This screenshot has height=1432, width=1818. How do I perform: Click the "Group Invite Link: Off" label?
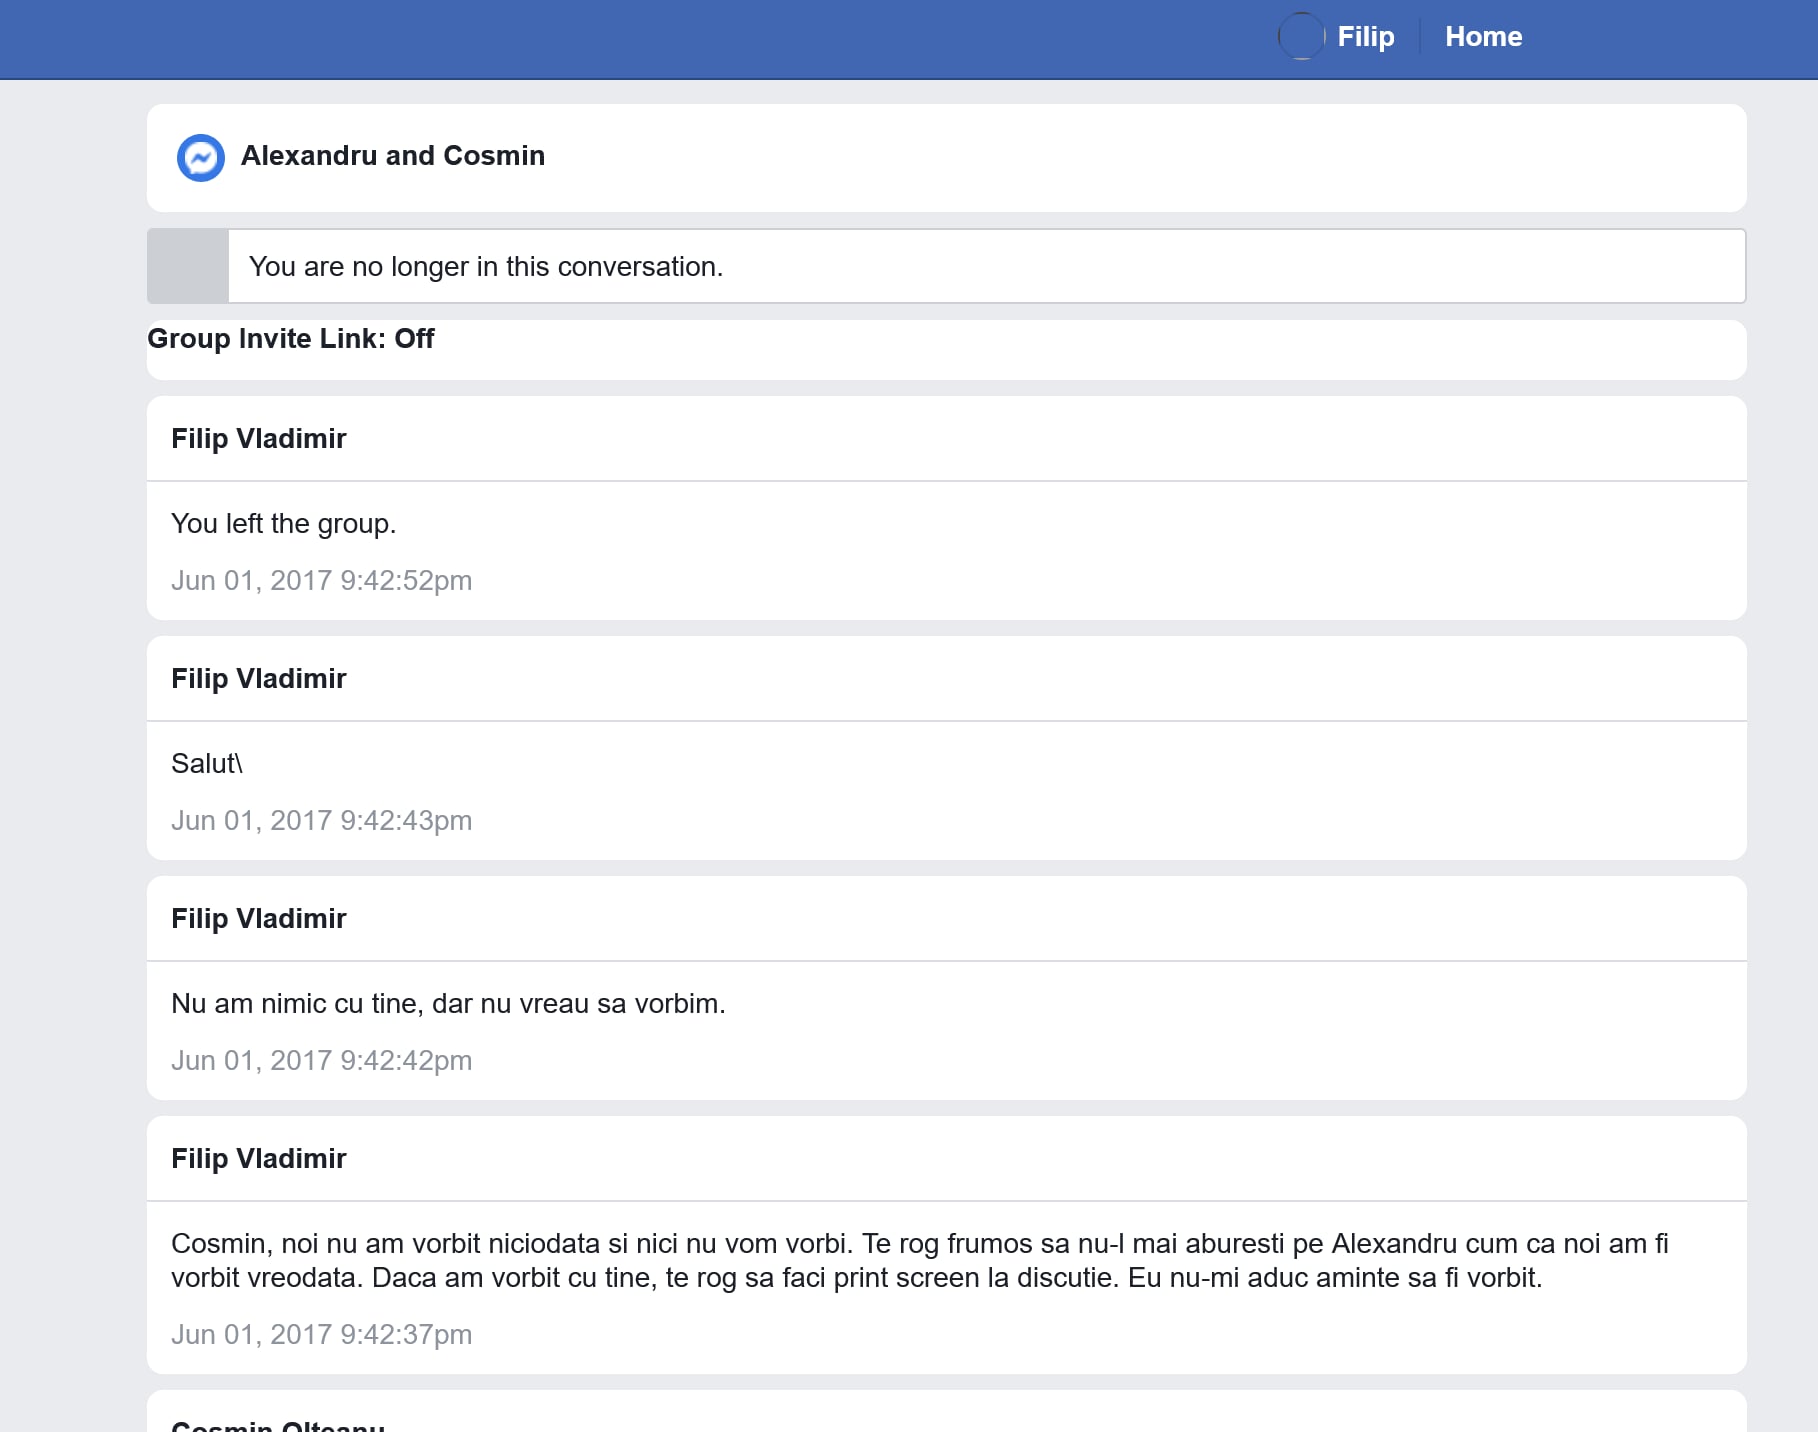click(290, 339)
